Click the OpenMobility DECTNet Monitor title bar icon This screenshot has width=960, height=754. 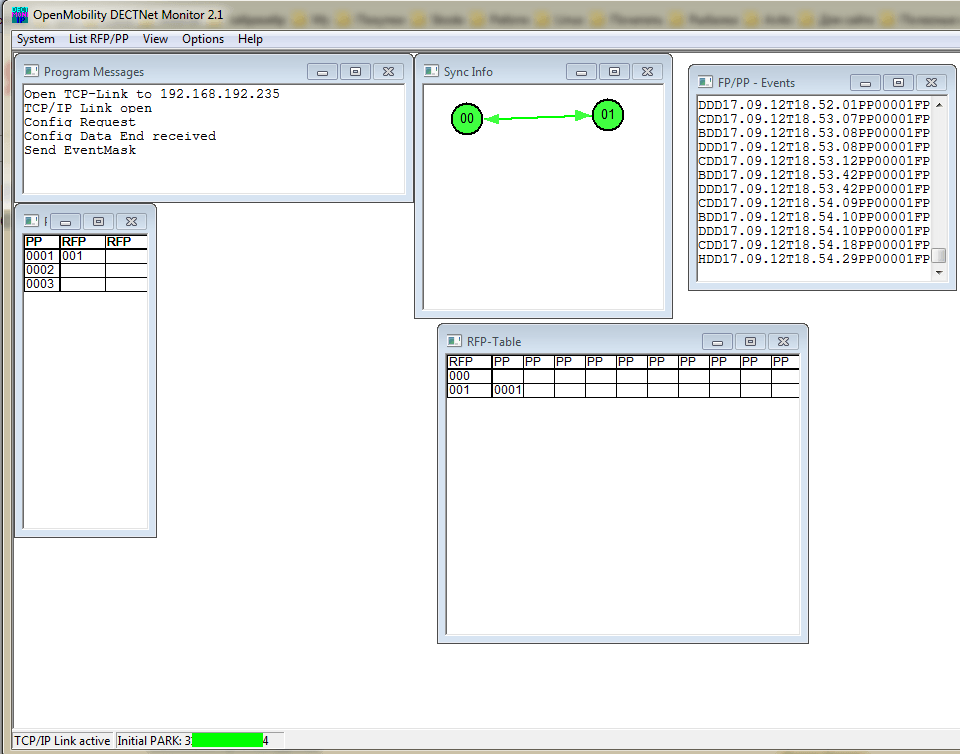point(20,15)
